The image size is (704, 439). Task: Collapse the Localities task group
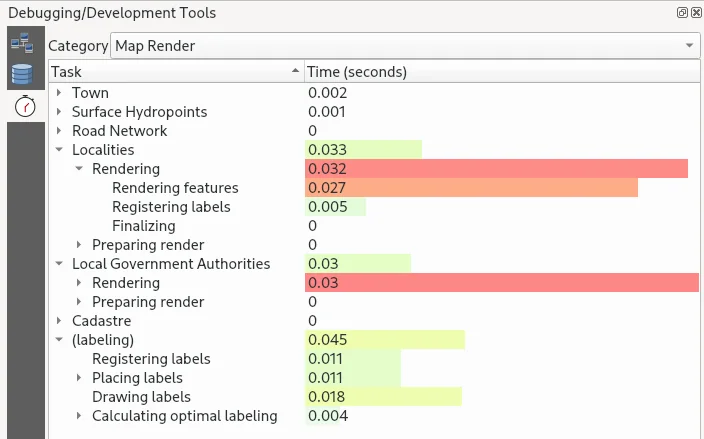59,150
